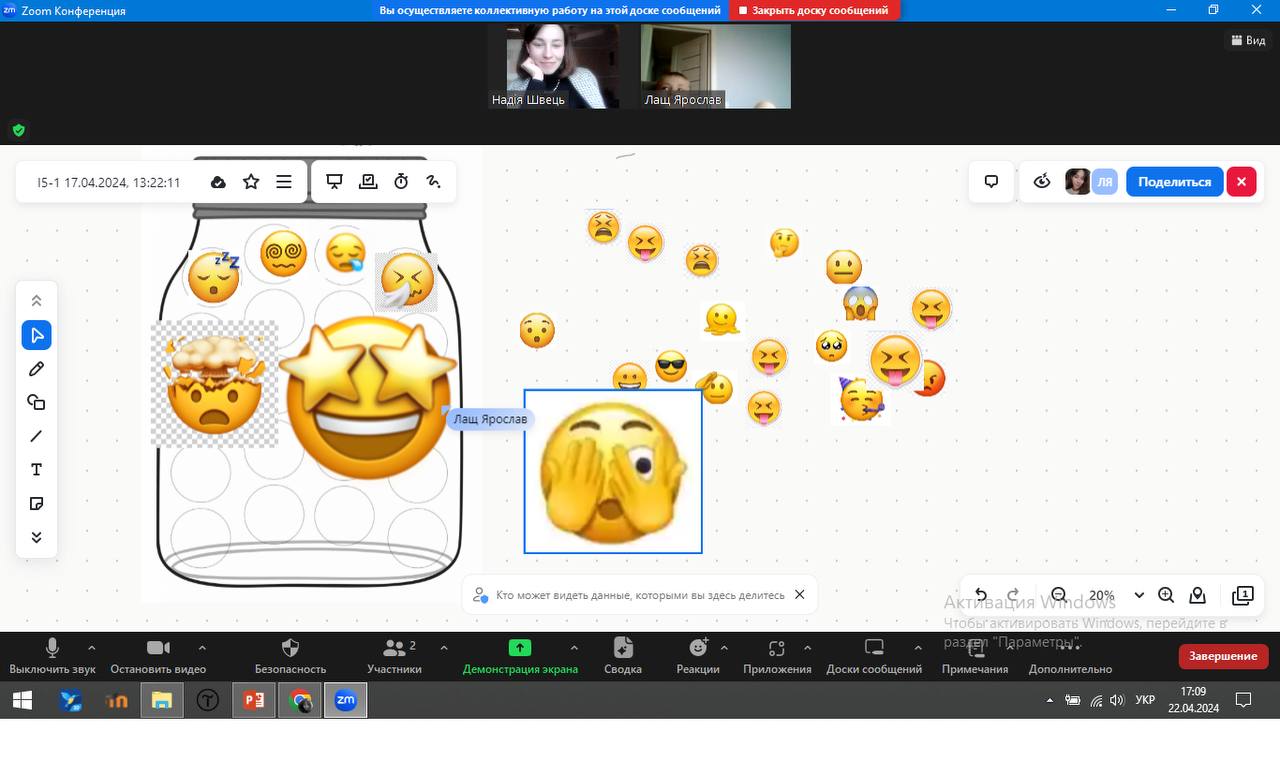Mute microphone with Выключить звук
Viewport: 1280px width, 760px height.
[52, 656]
